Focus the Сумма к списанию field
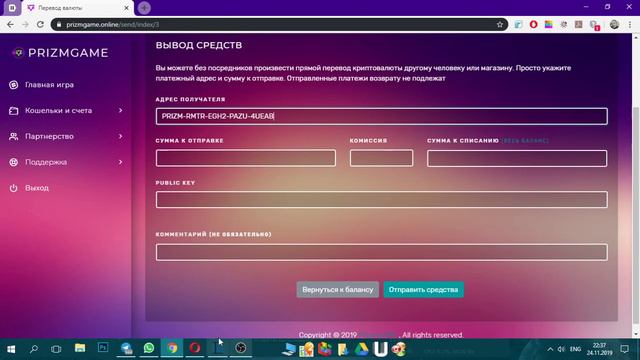This screenshot has height=360, width=640. (x=517, y=158)
